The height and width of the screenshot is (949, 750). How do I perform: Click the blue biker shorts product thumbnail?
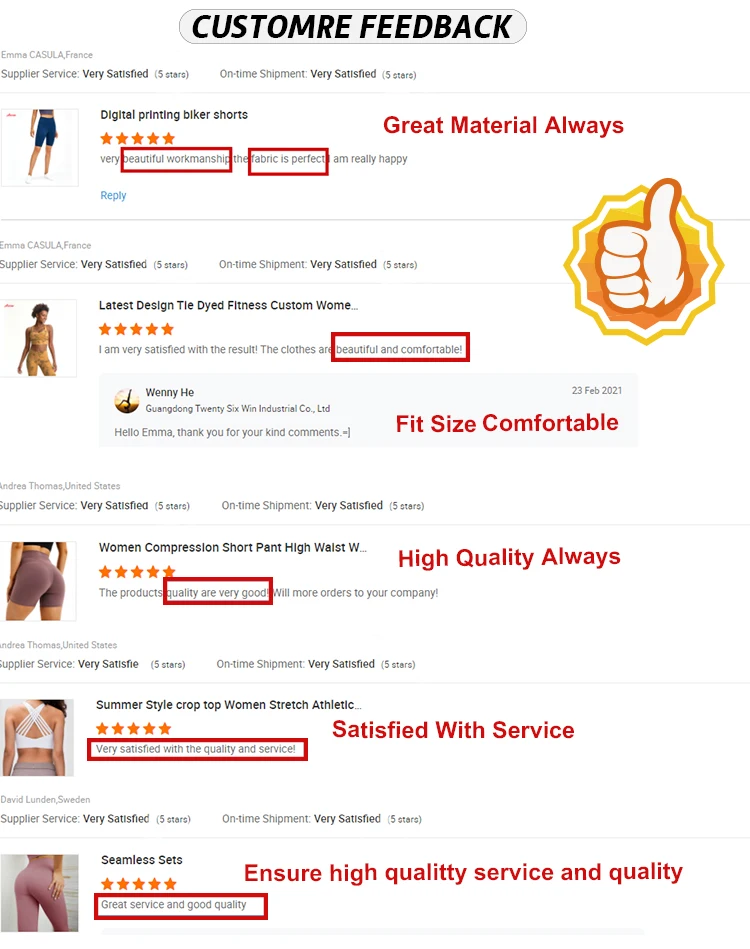40,147
